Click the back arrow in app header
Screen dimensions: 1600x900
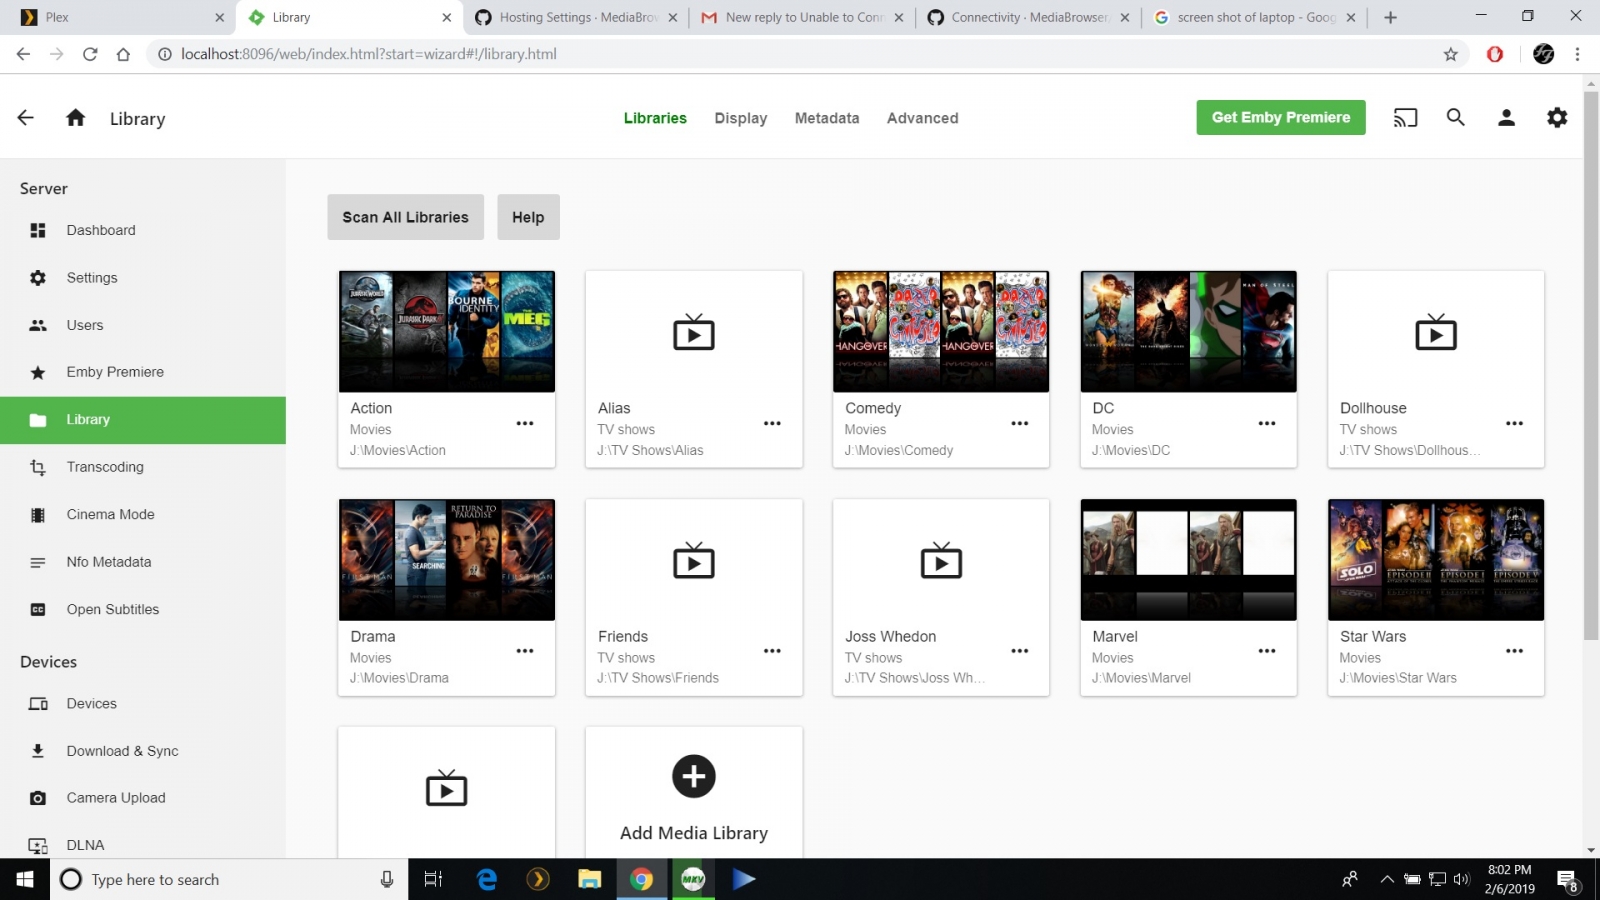[26, 118]
